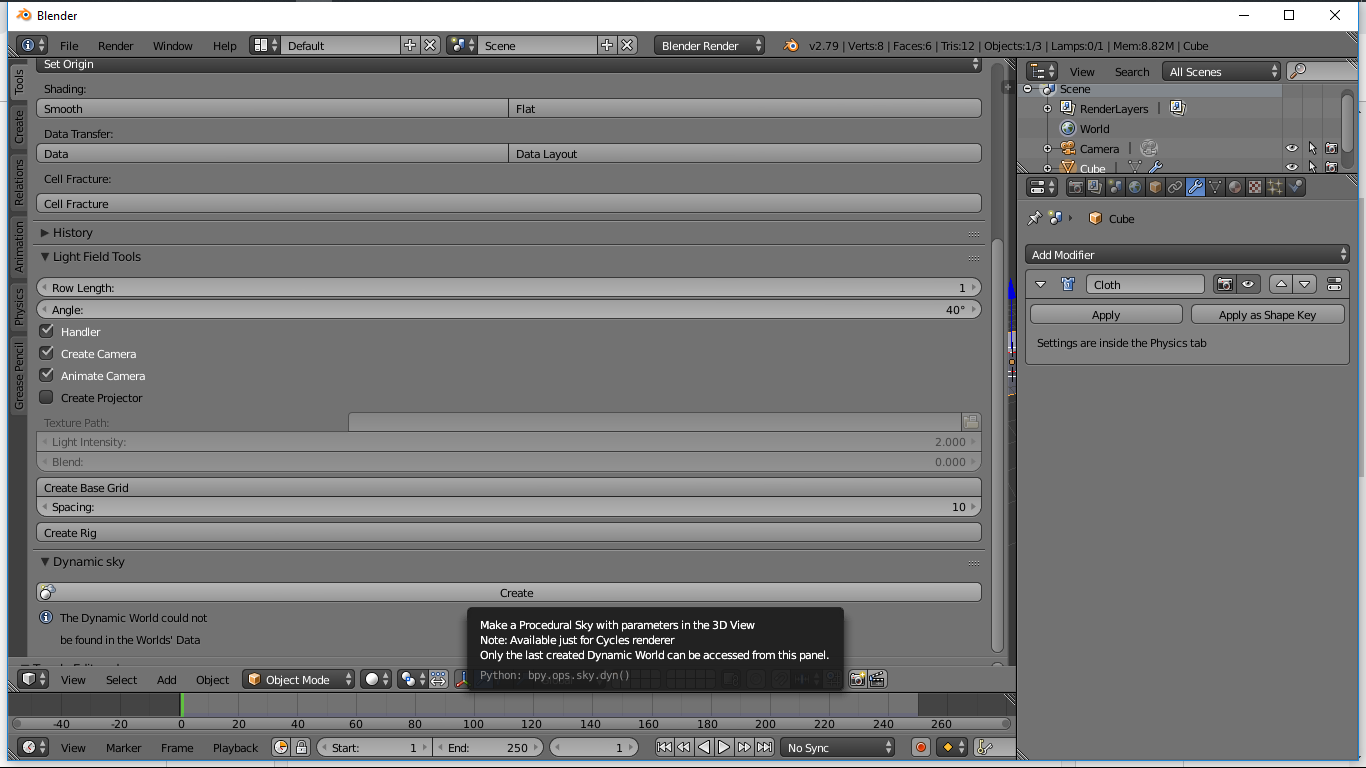Open the File menu

pos(69,45)
